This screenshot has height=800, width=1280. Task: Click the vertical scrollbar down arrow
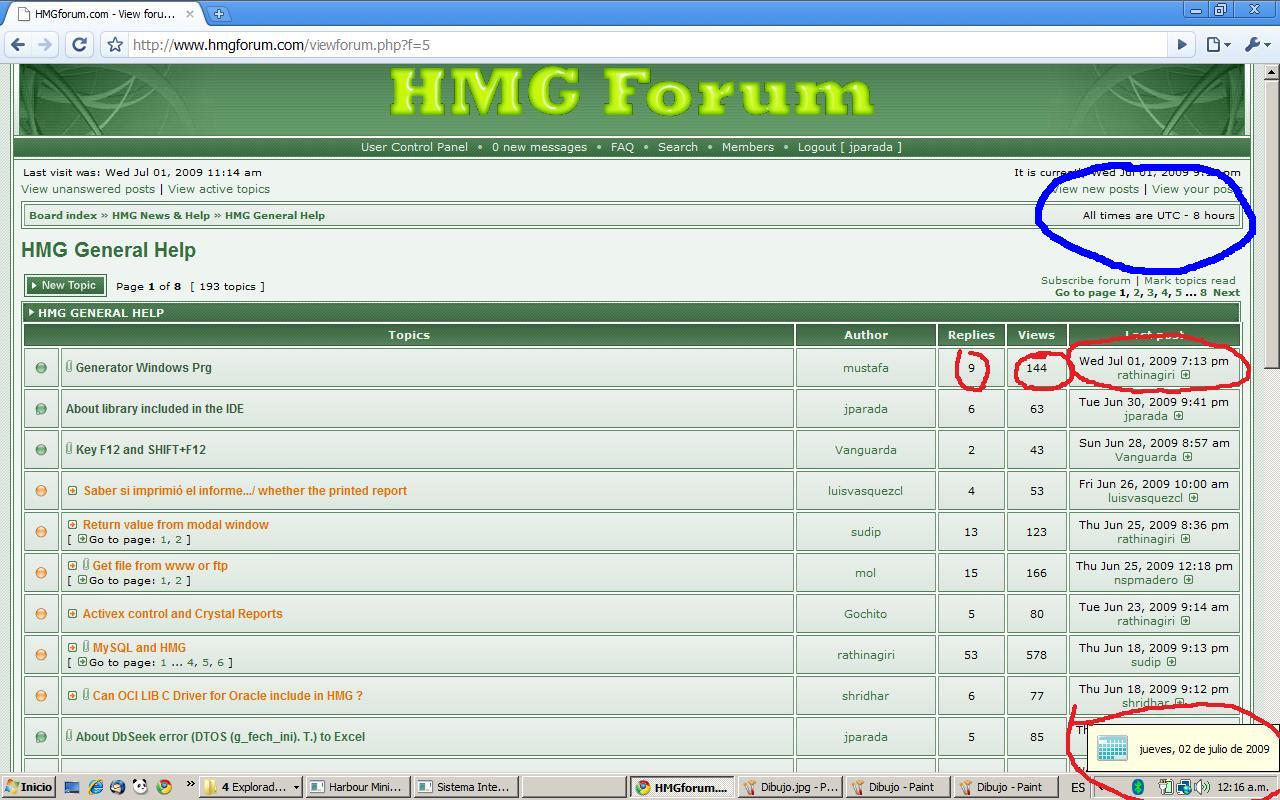(1271, 765)
